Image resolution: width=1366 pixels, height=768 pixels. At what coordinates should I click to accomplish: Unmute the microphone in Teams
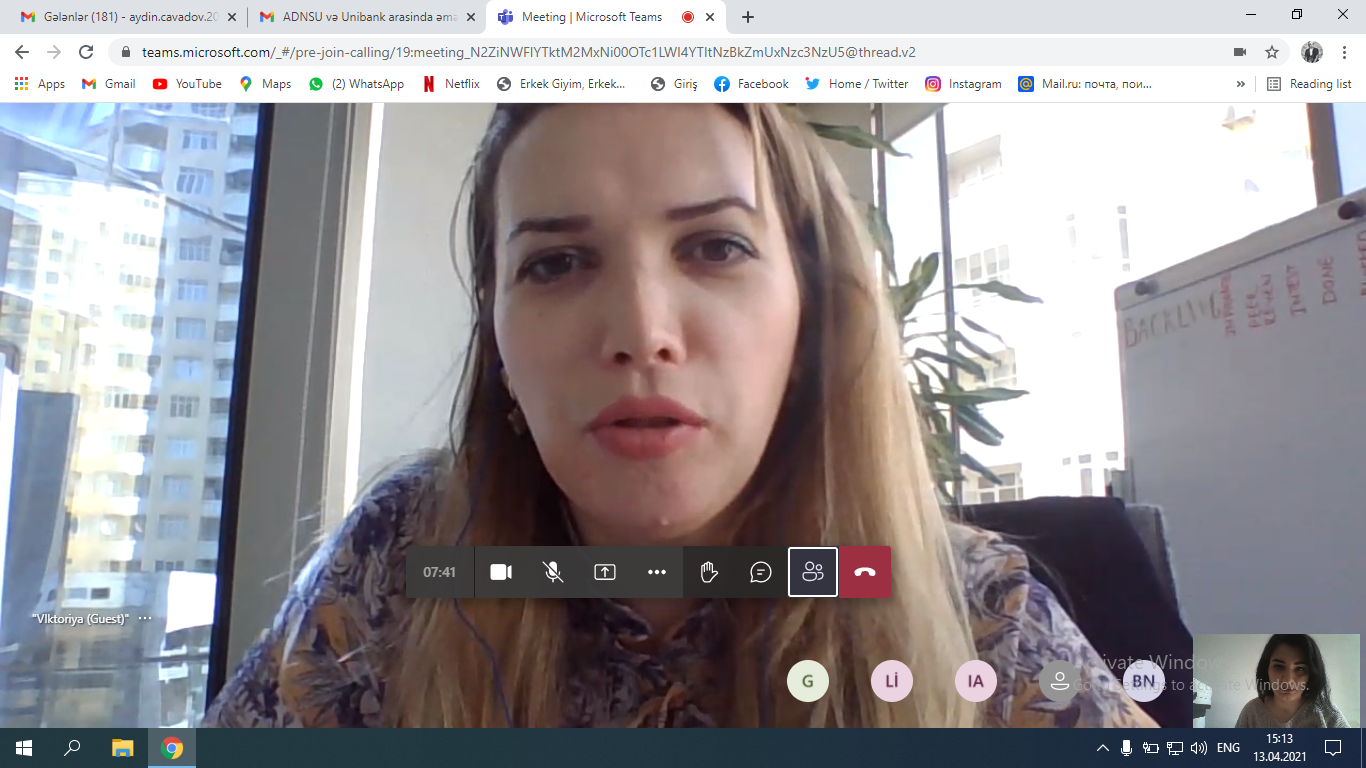(553, 572)
